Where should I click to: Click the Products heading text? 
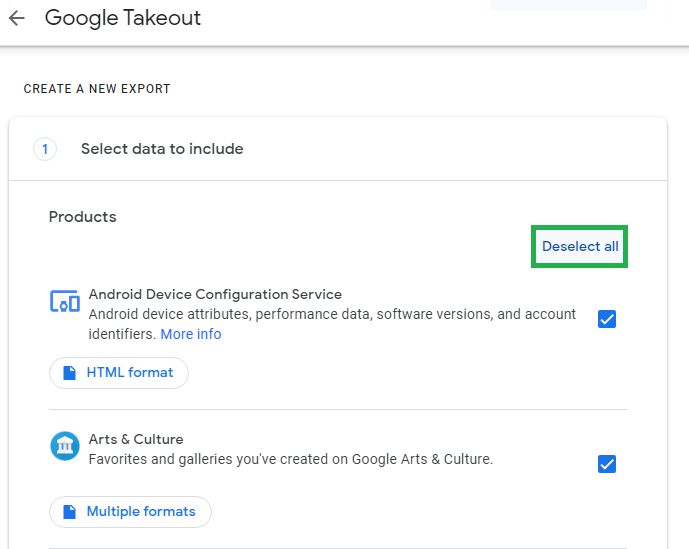(83, 217)
